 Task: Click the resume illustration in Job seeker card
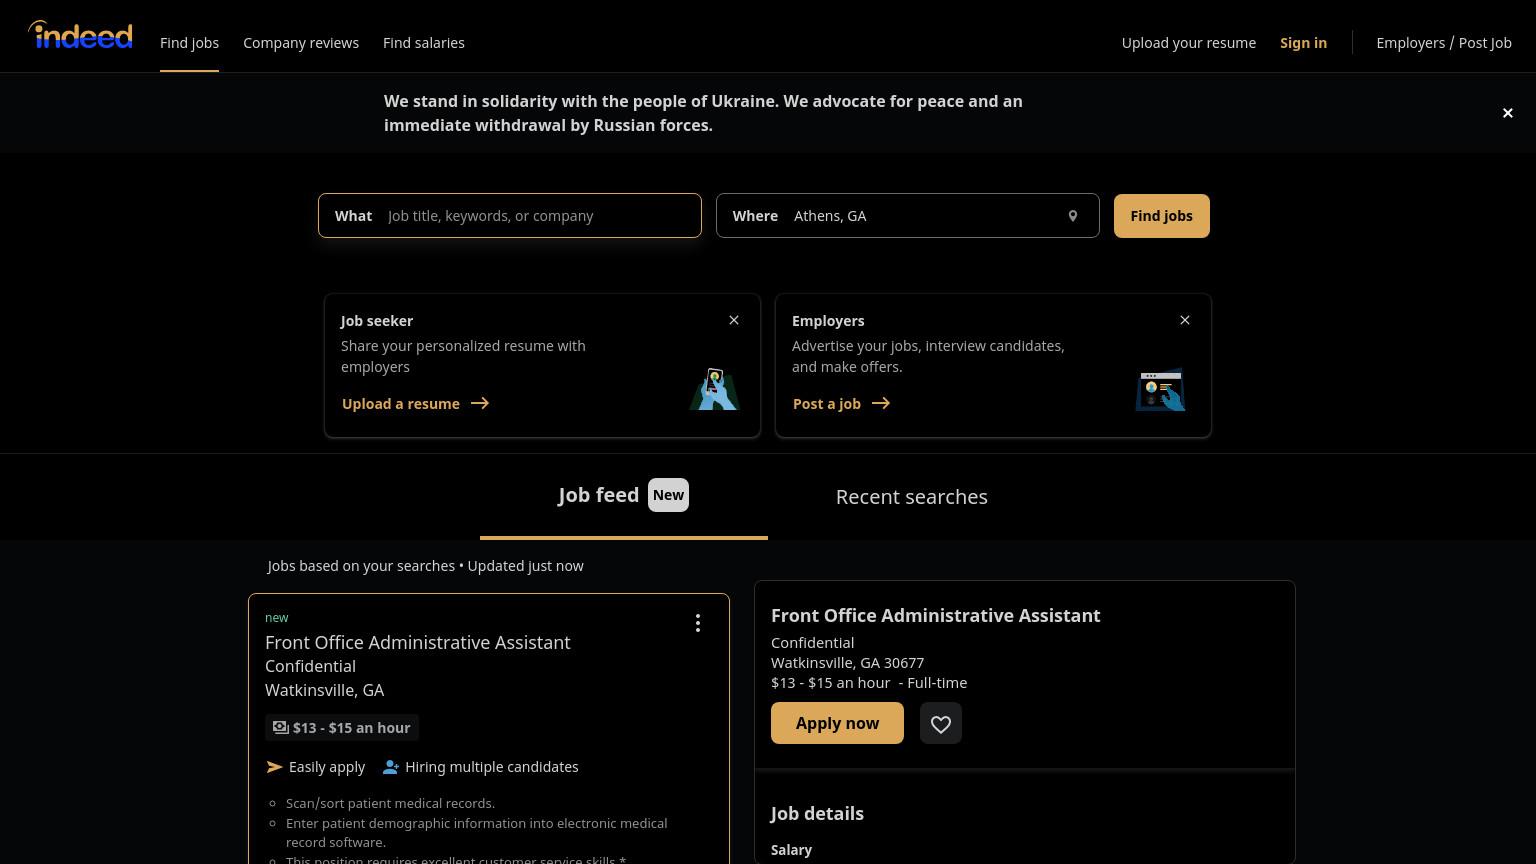pos(714,389)
